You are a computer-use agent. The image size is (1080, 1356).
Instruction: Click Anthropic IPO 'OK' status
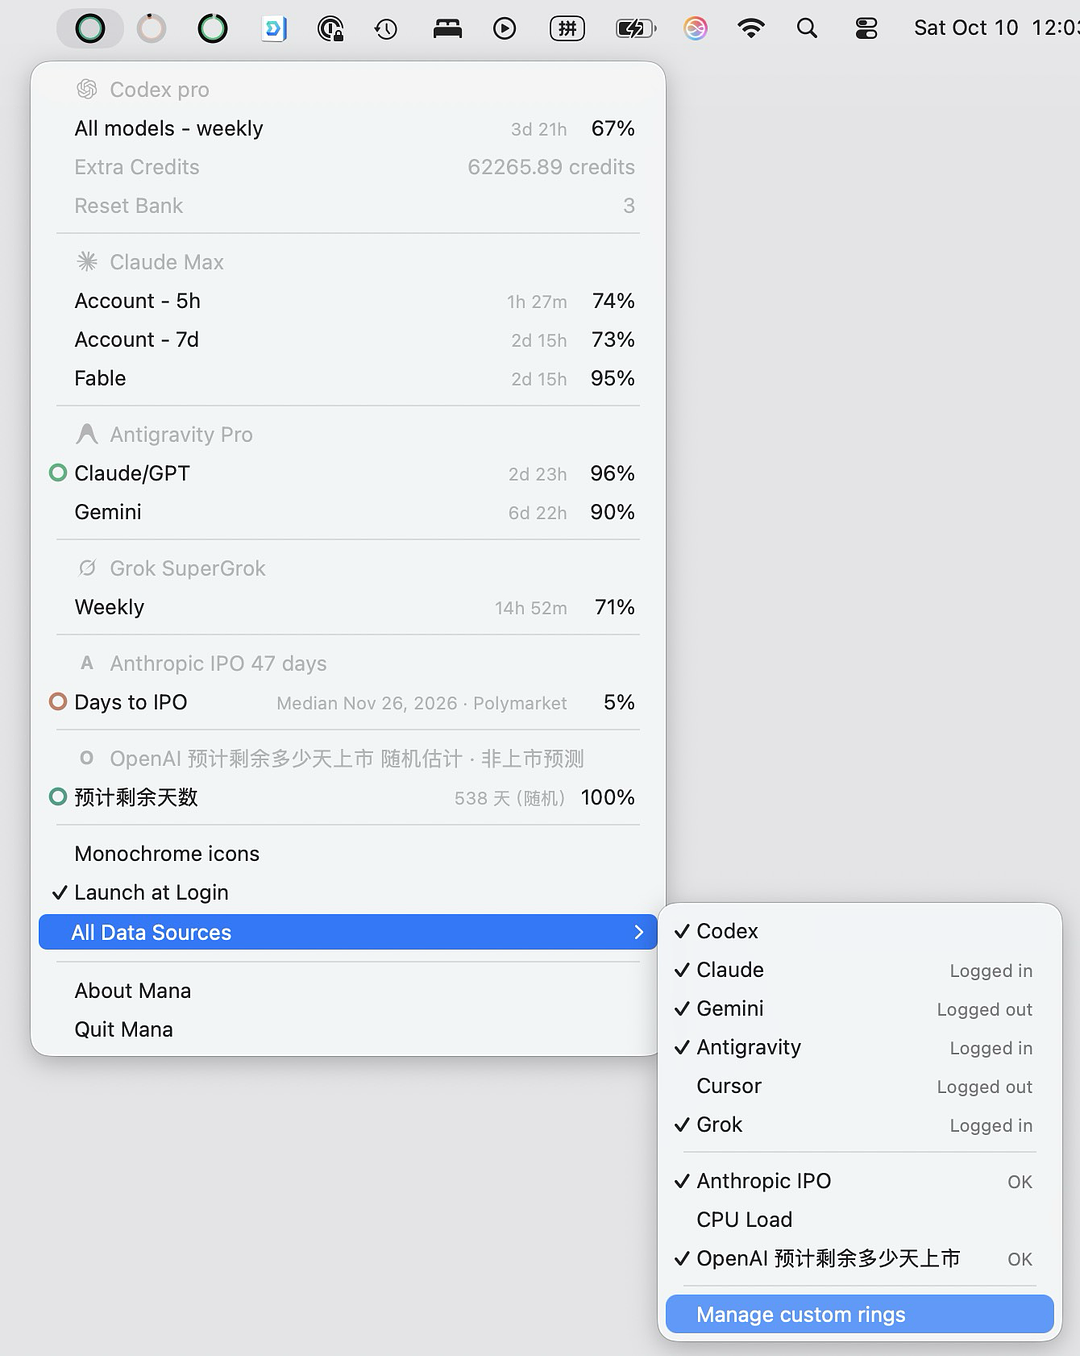(x=1020, y=1182)
